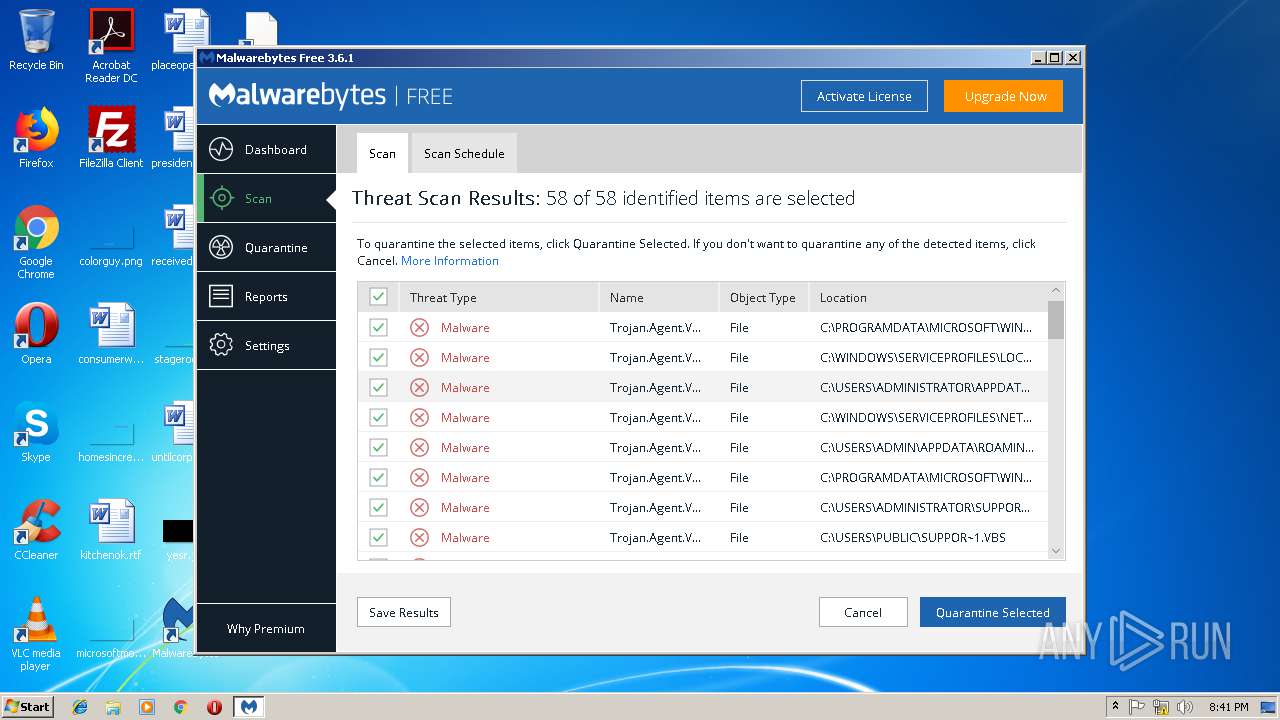
Task: Click Action Center flag tray icon
Action: coord(1137,707)
